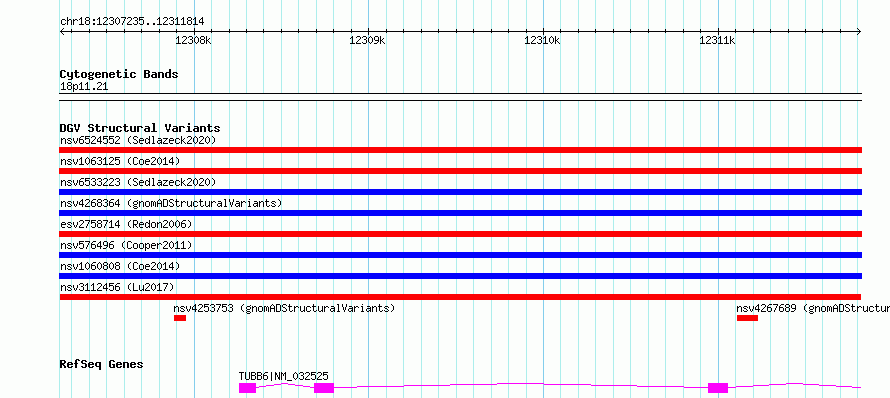This screenshot has width=890, height=398.
Task: Select the blue bar beneath nsv4268364
Action: tap(460, 213)
